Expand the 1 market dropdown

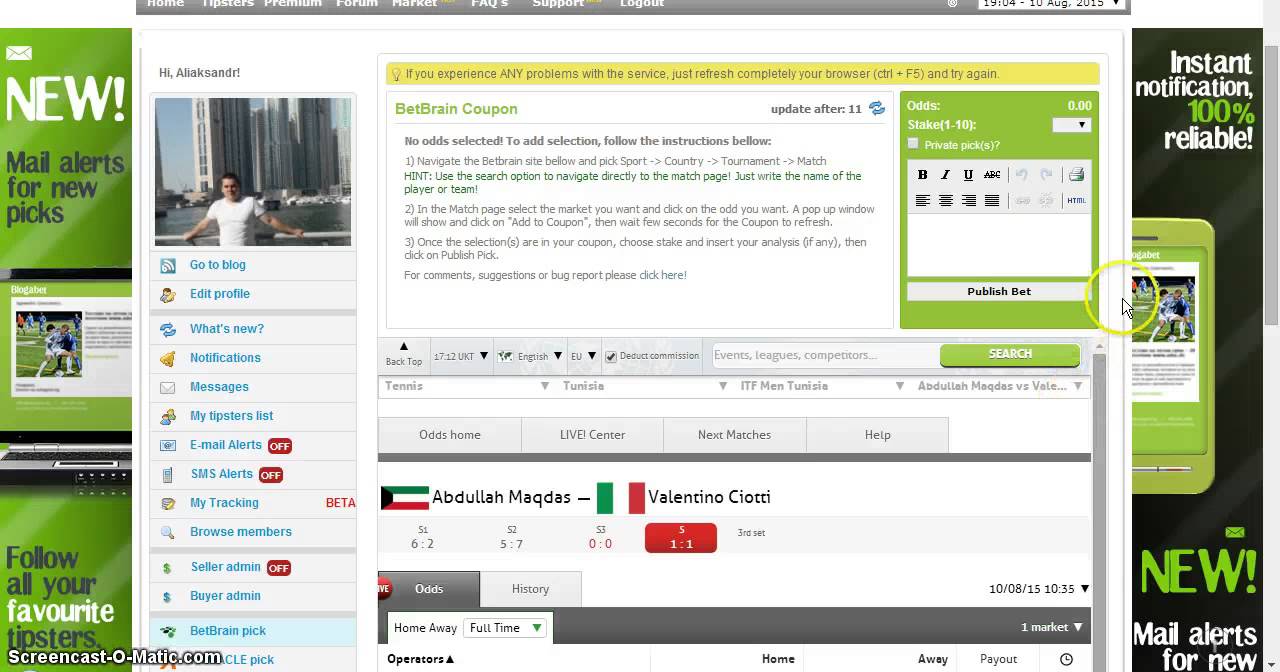(x=1051, y=628)
